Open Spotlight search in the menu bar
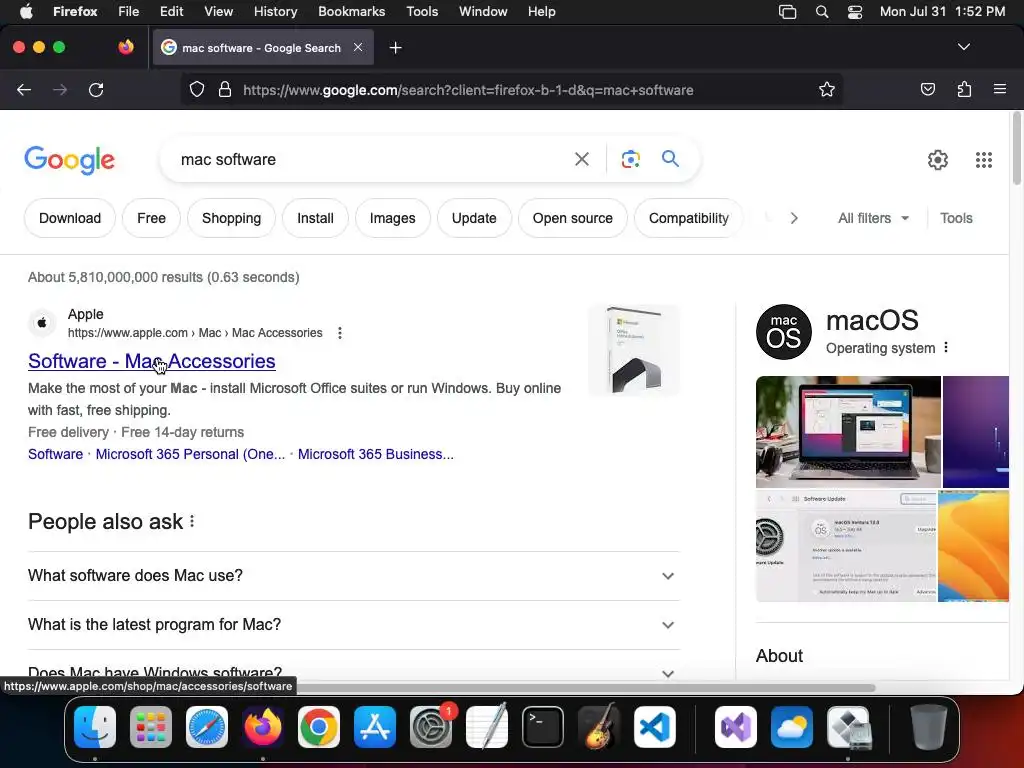Viewport: 1024px width, 768px height. (822, 12)
